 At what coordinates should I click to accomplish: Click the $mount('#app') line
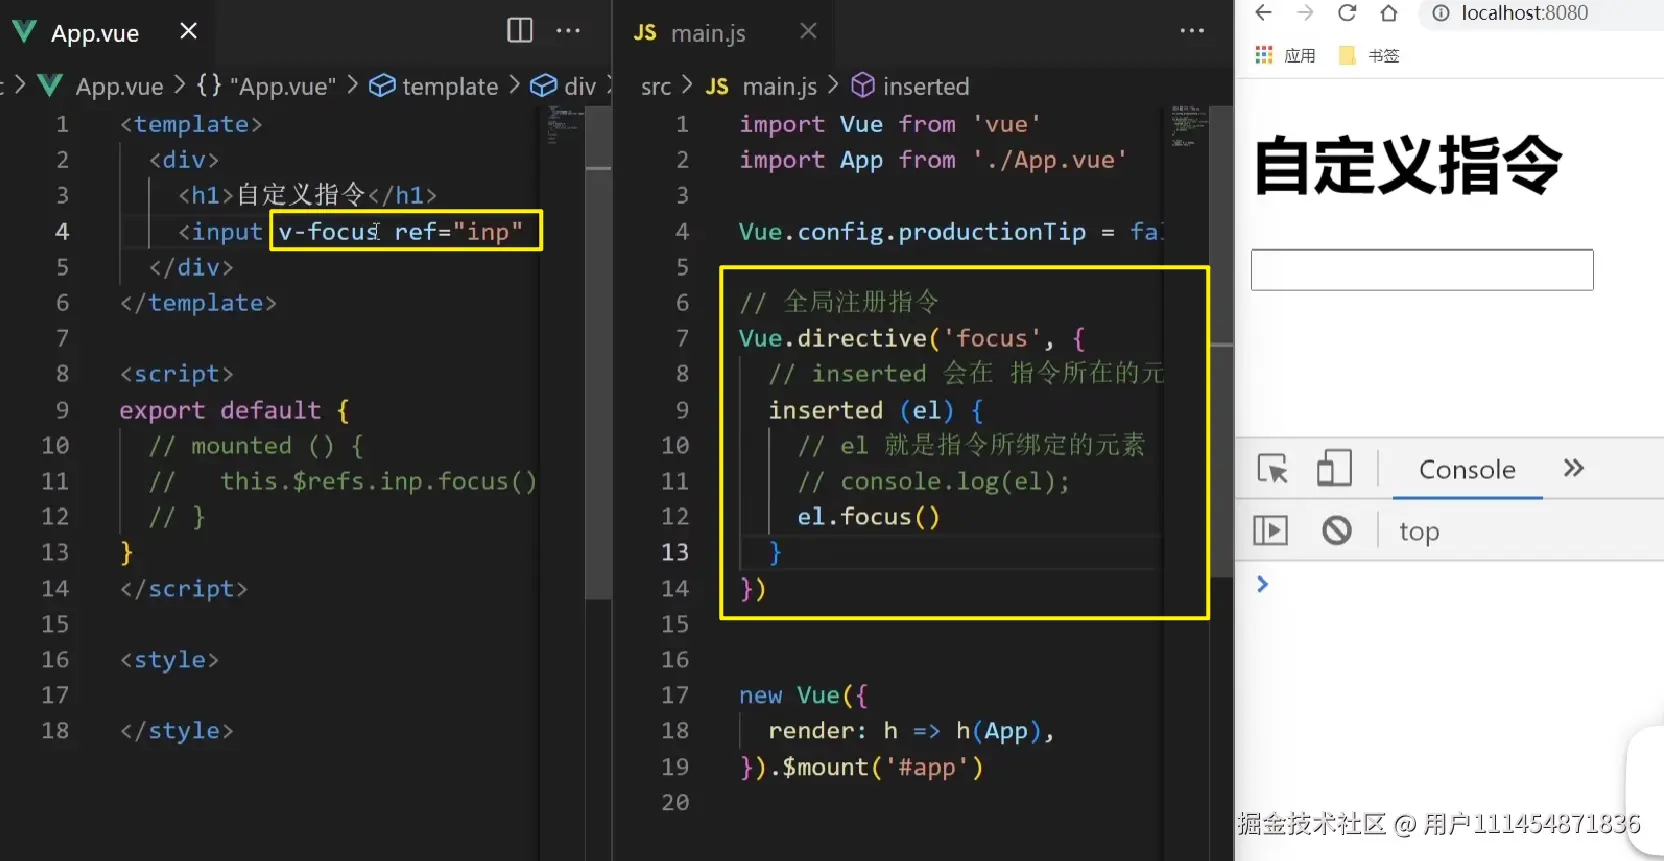click(x=861, y=767)
